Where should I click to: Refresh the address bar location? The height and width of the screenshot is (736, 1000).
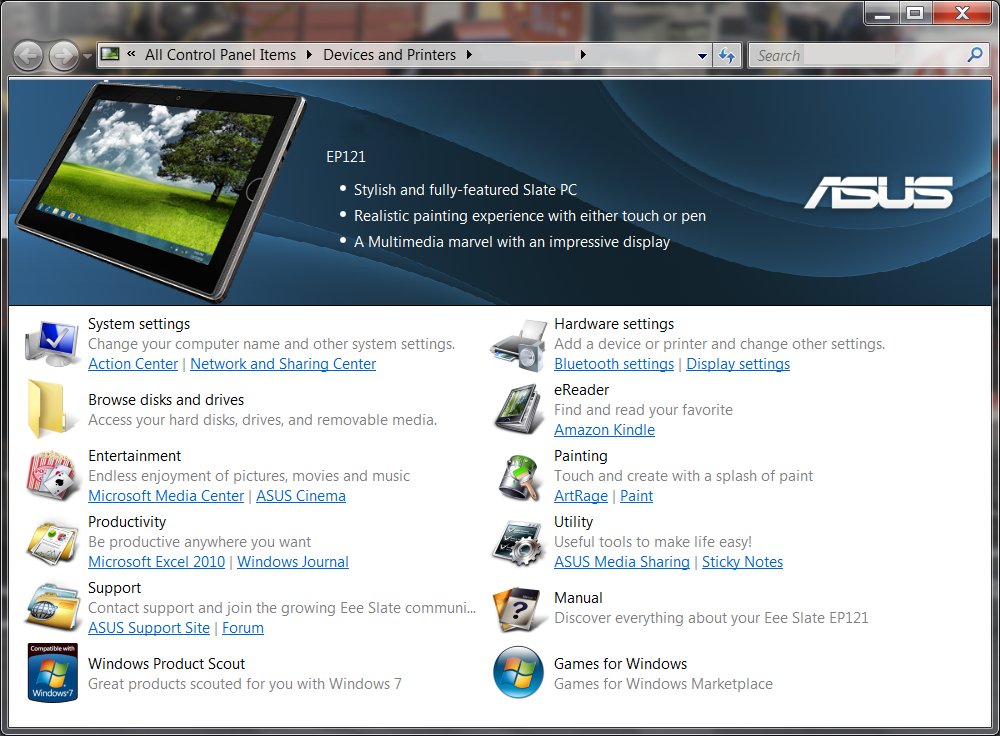(x=726, y=55)
